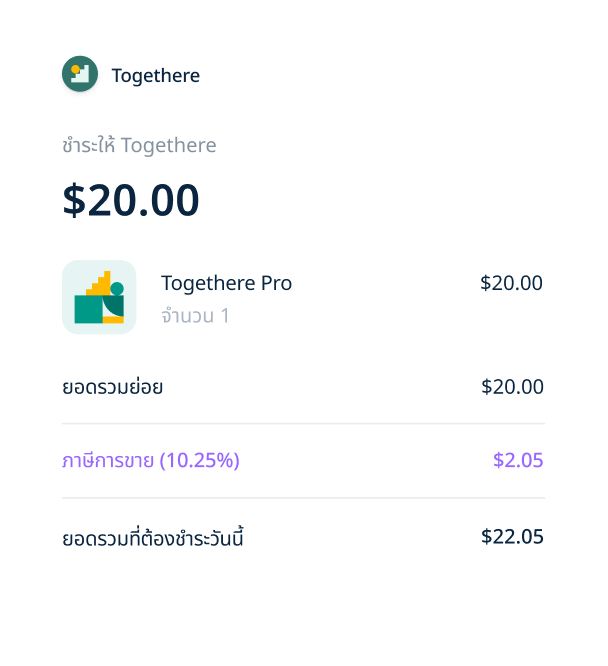
Task: Open the Togethere Pro product thumbnail
Action: (99, 297)
